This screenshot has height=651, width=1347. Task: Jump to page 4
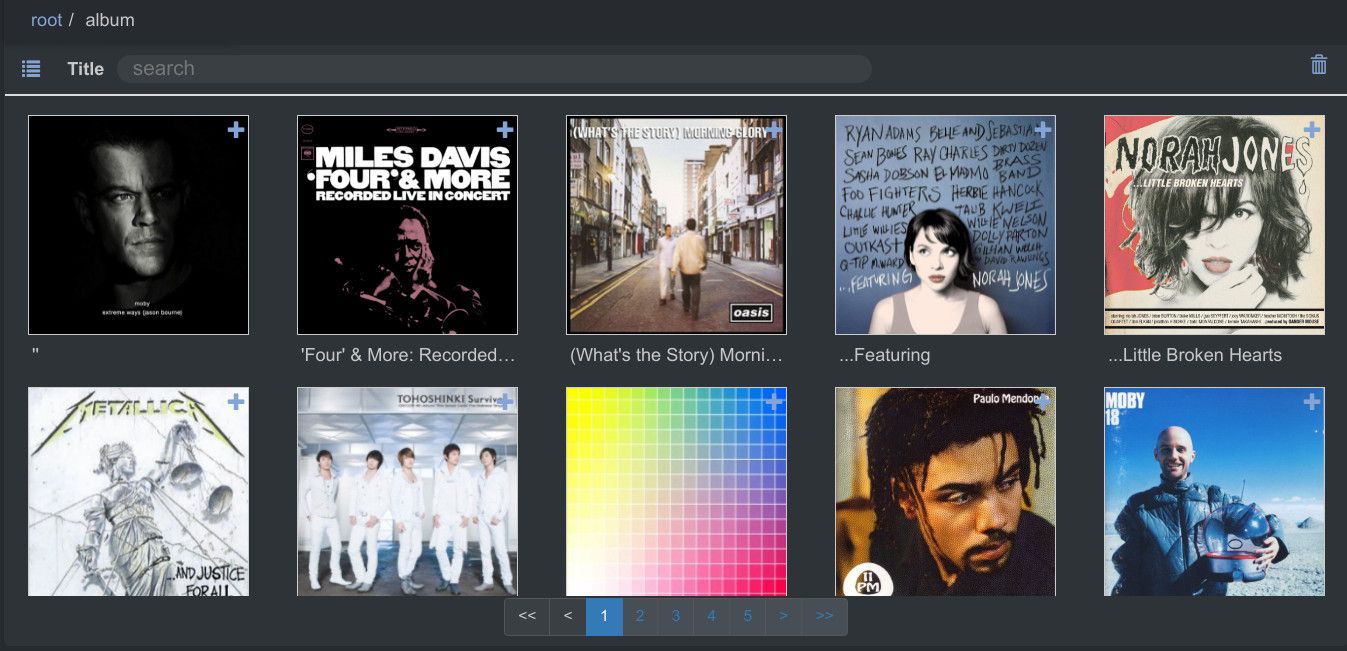[x=712, y=616]
